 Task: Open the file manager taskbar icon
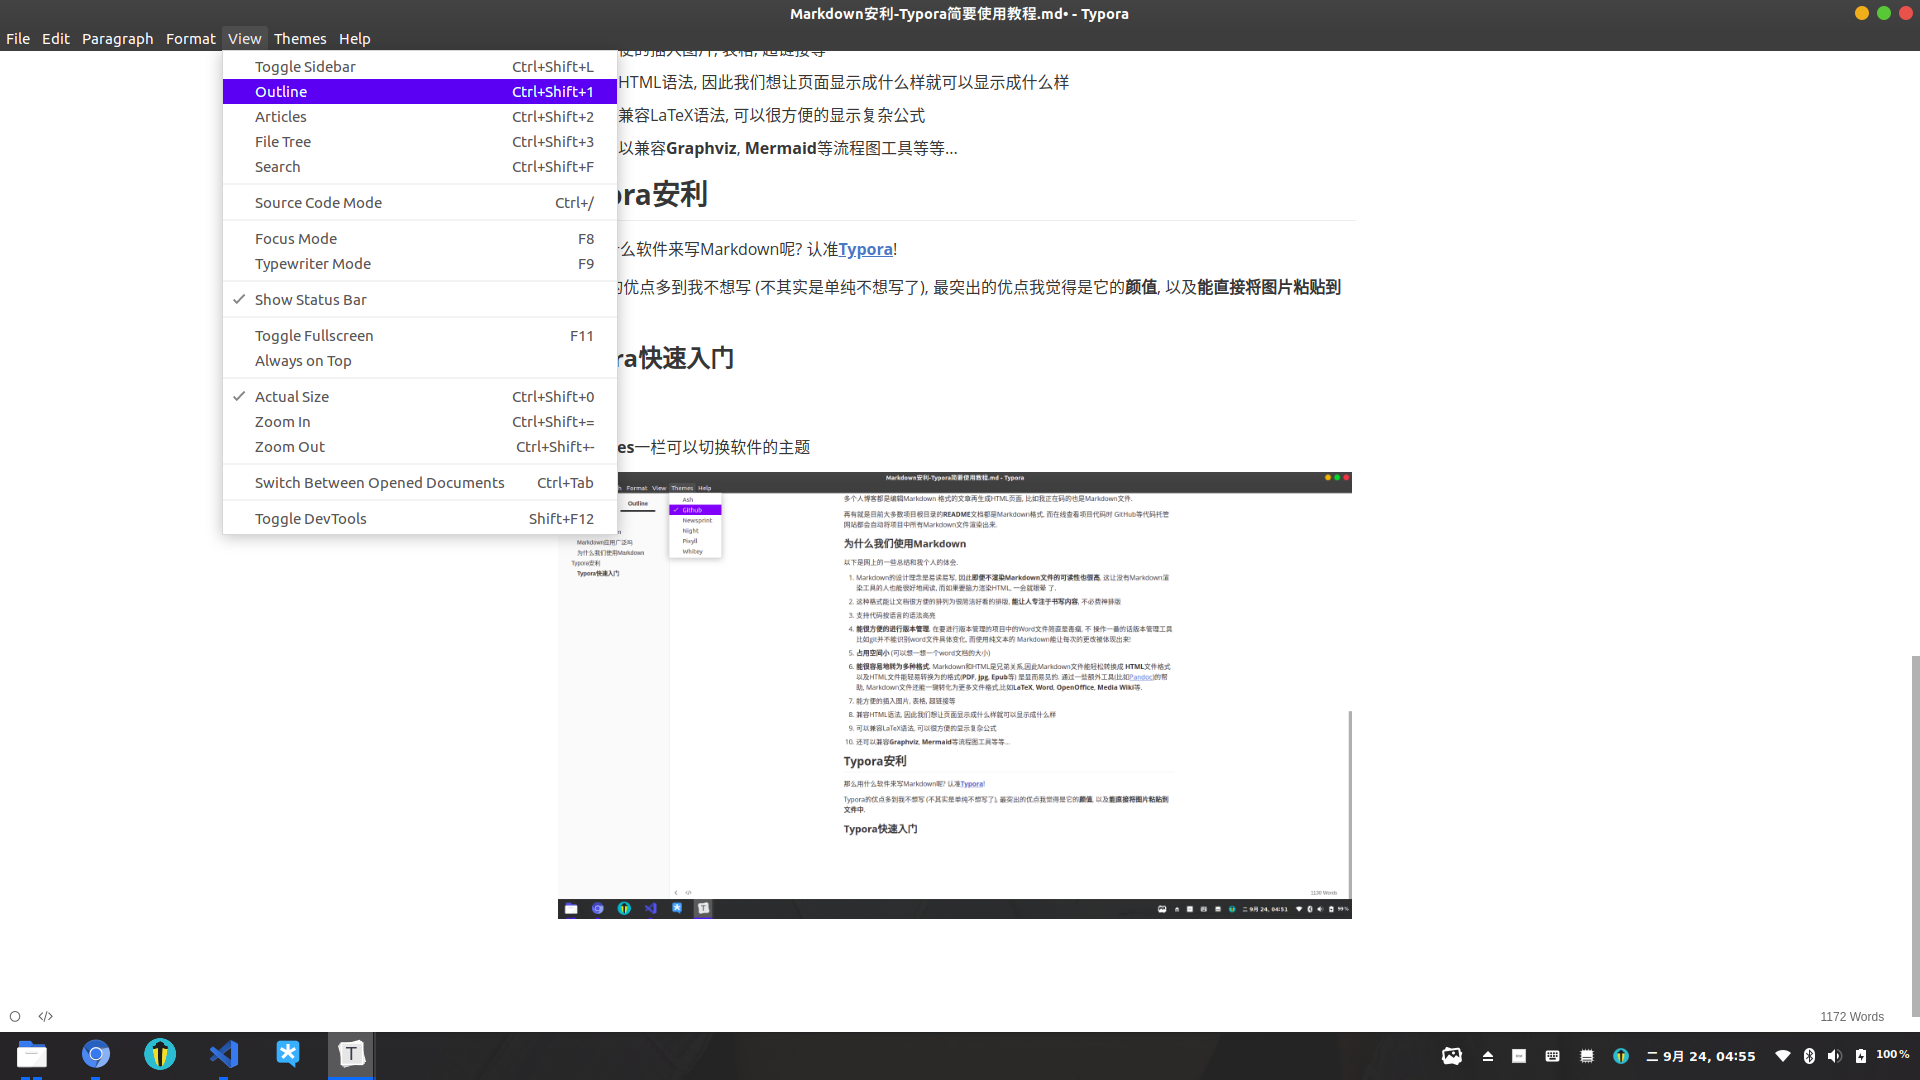pyautogui.click(x=32, y=1054)
